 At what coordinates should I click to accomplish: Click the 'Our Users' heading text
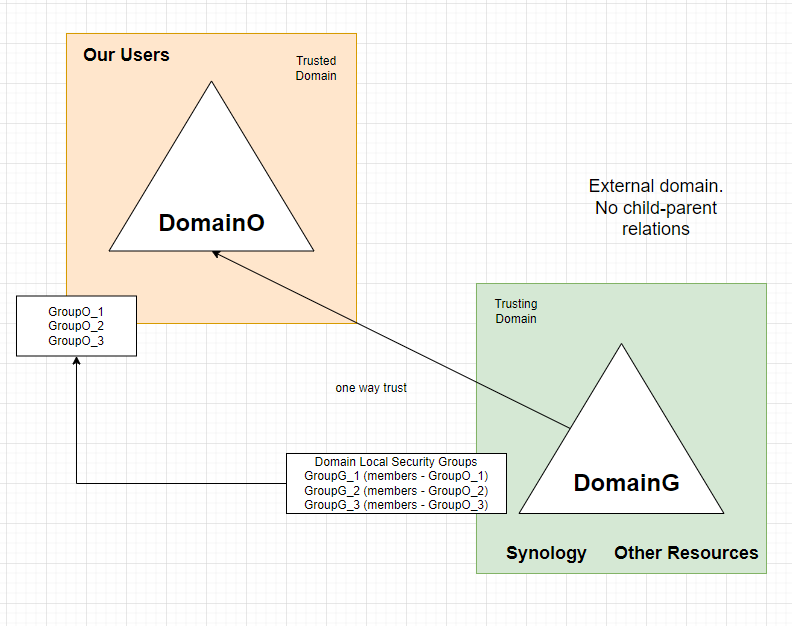[126, 55]
